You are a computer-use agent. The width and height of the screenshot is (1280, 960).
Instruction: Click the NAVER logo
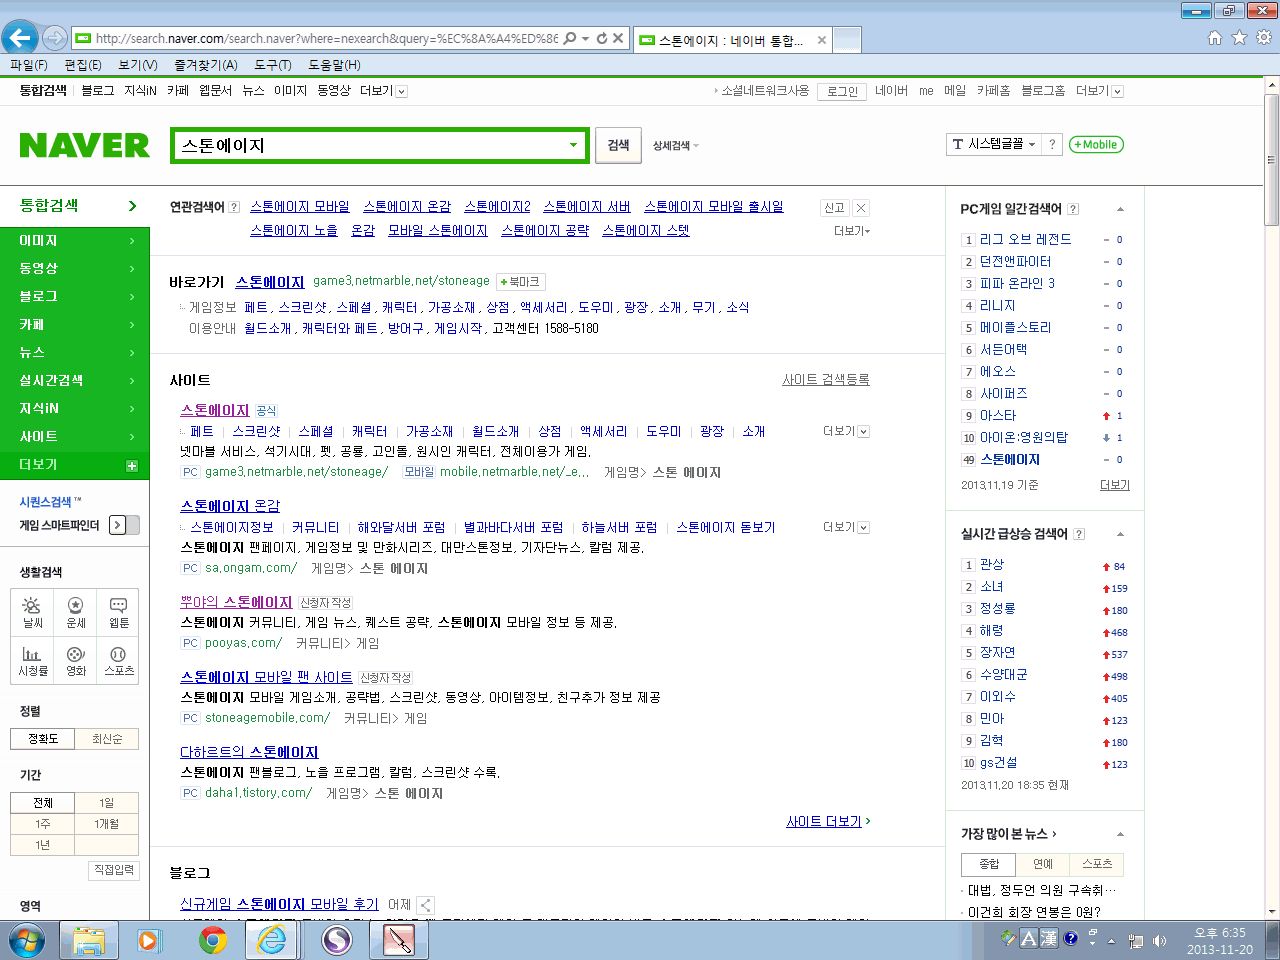coord(85,146)
